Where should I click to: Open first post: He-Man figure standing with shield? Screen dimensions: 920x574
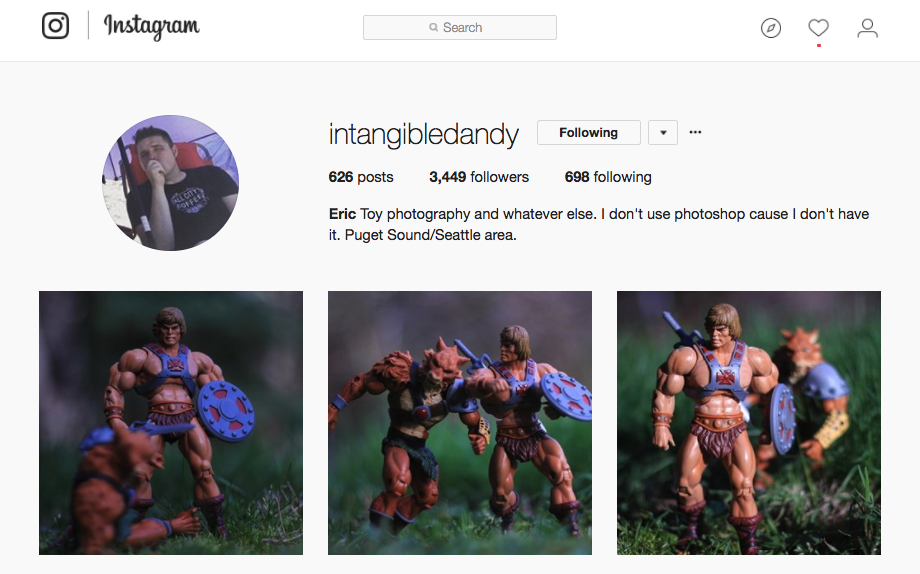[171, 423]
